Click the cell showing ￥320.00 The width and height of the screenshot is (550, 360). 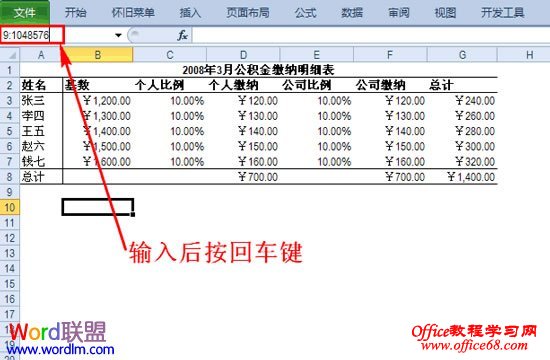pos(462,161)
